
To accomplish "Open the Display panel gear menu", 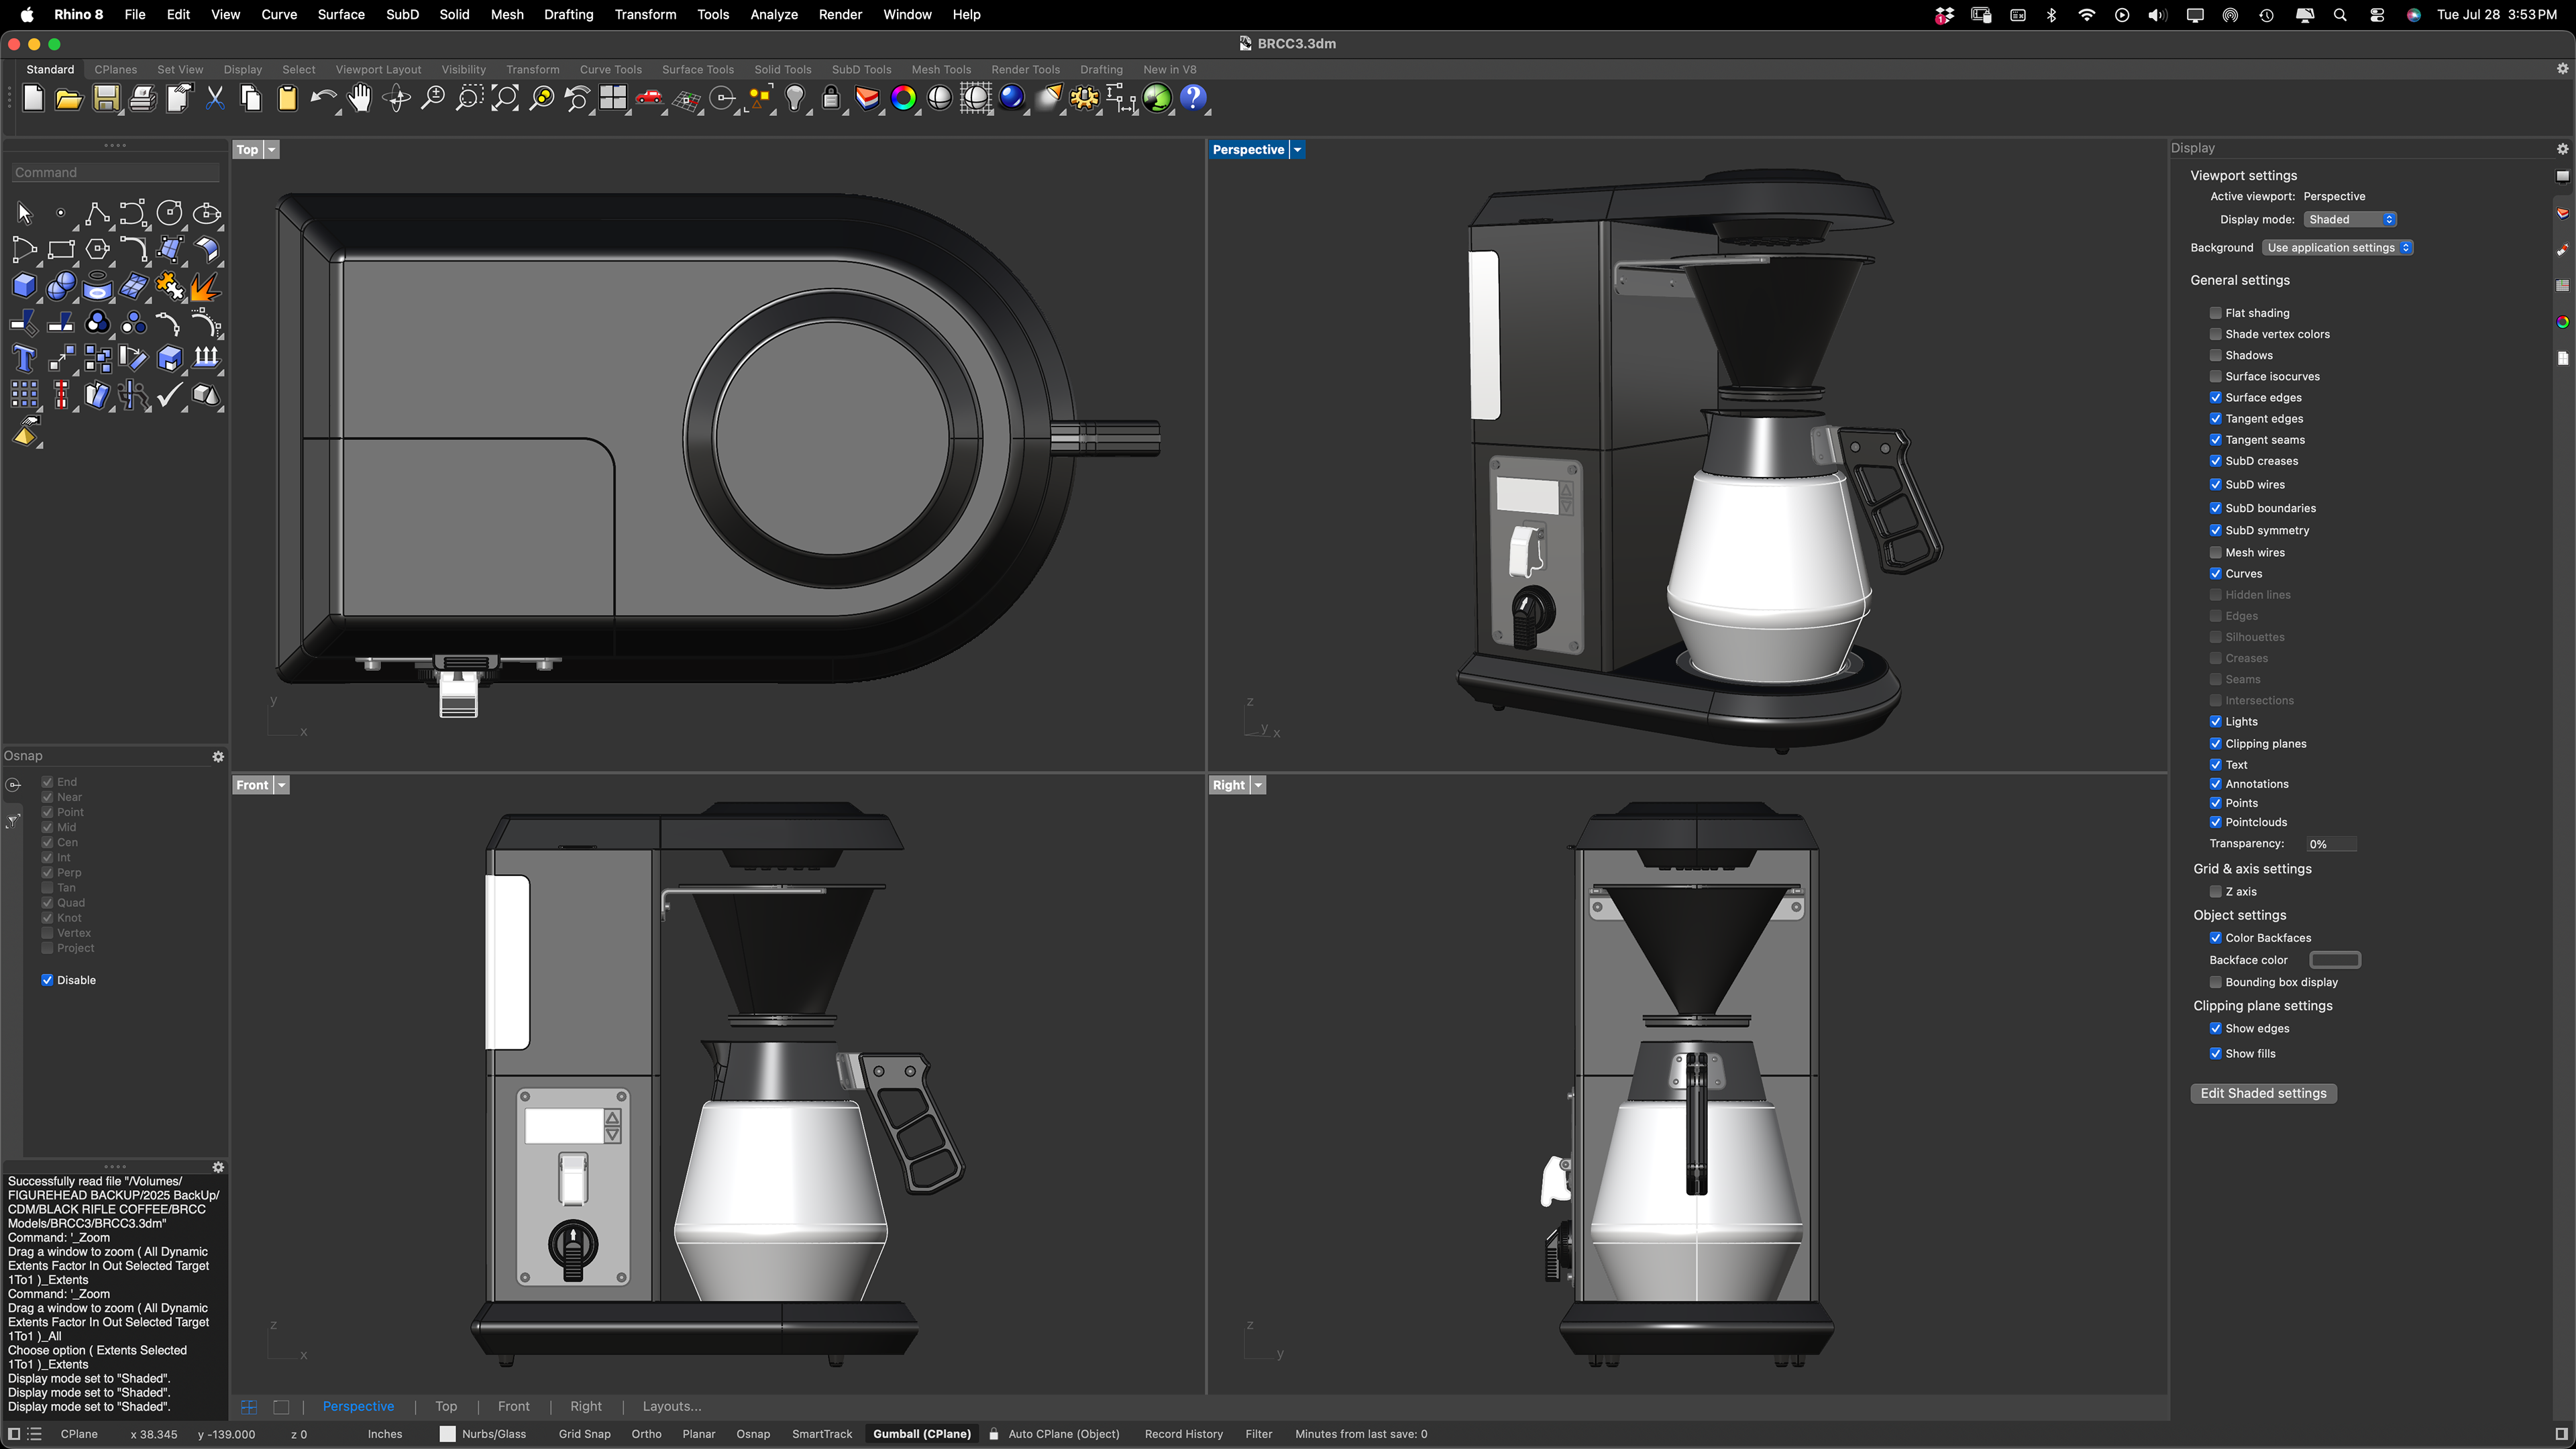I will click(x=2562, y=148).
